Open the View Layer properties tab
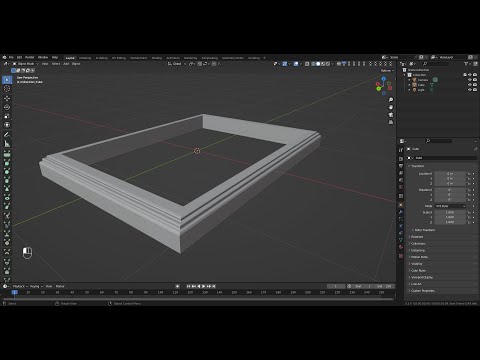The image size is (480, 360). 401,173
